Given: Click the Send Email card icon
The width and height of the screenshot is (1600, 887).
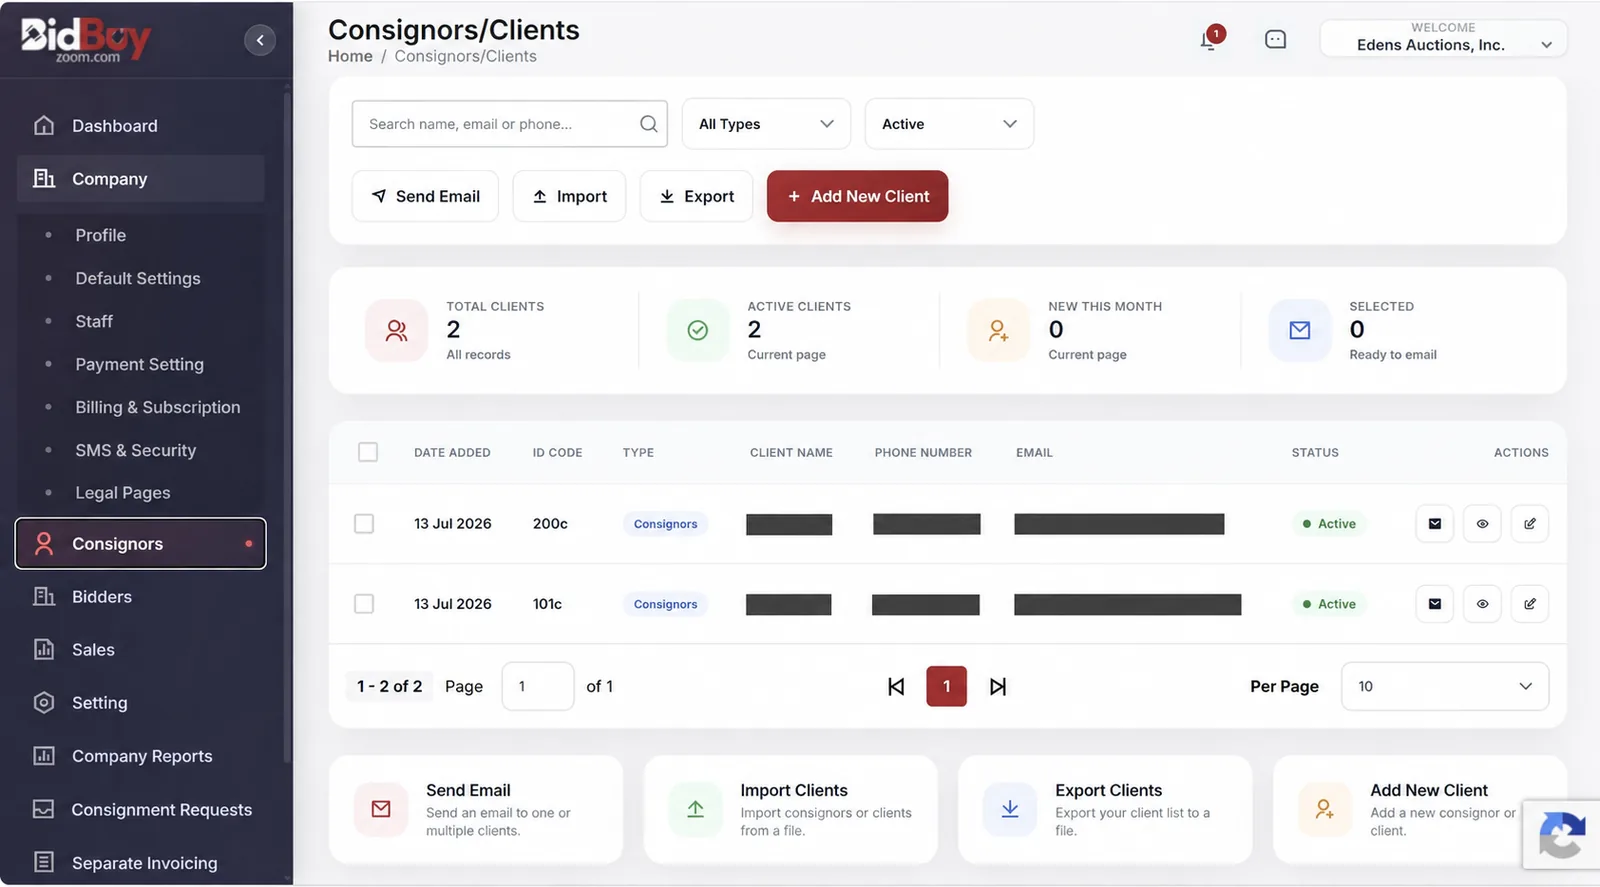Looking at the screenshot, I should click(x=381, y=809).
